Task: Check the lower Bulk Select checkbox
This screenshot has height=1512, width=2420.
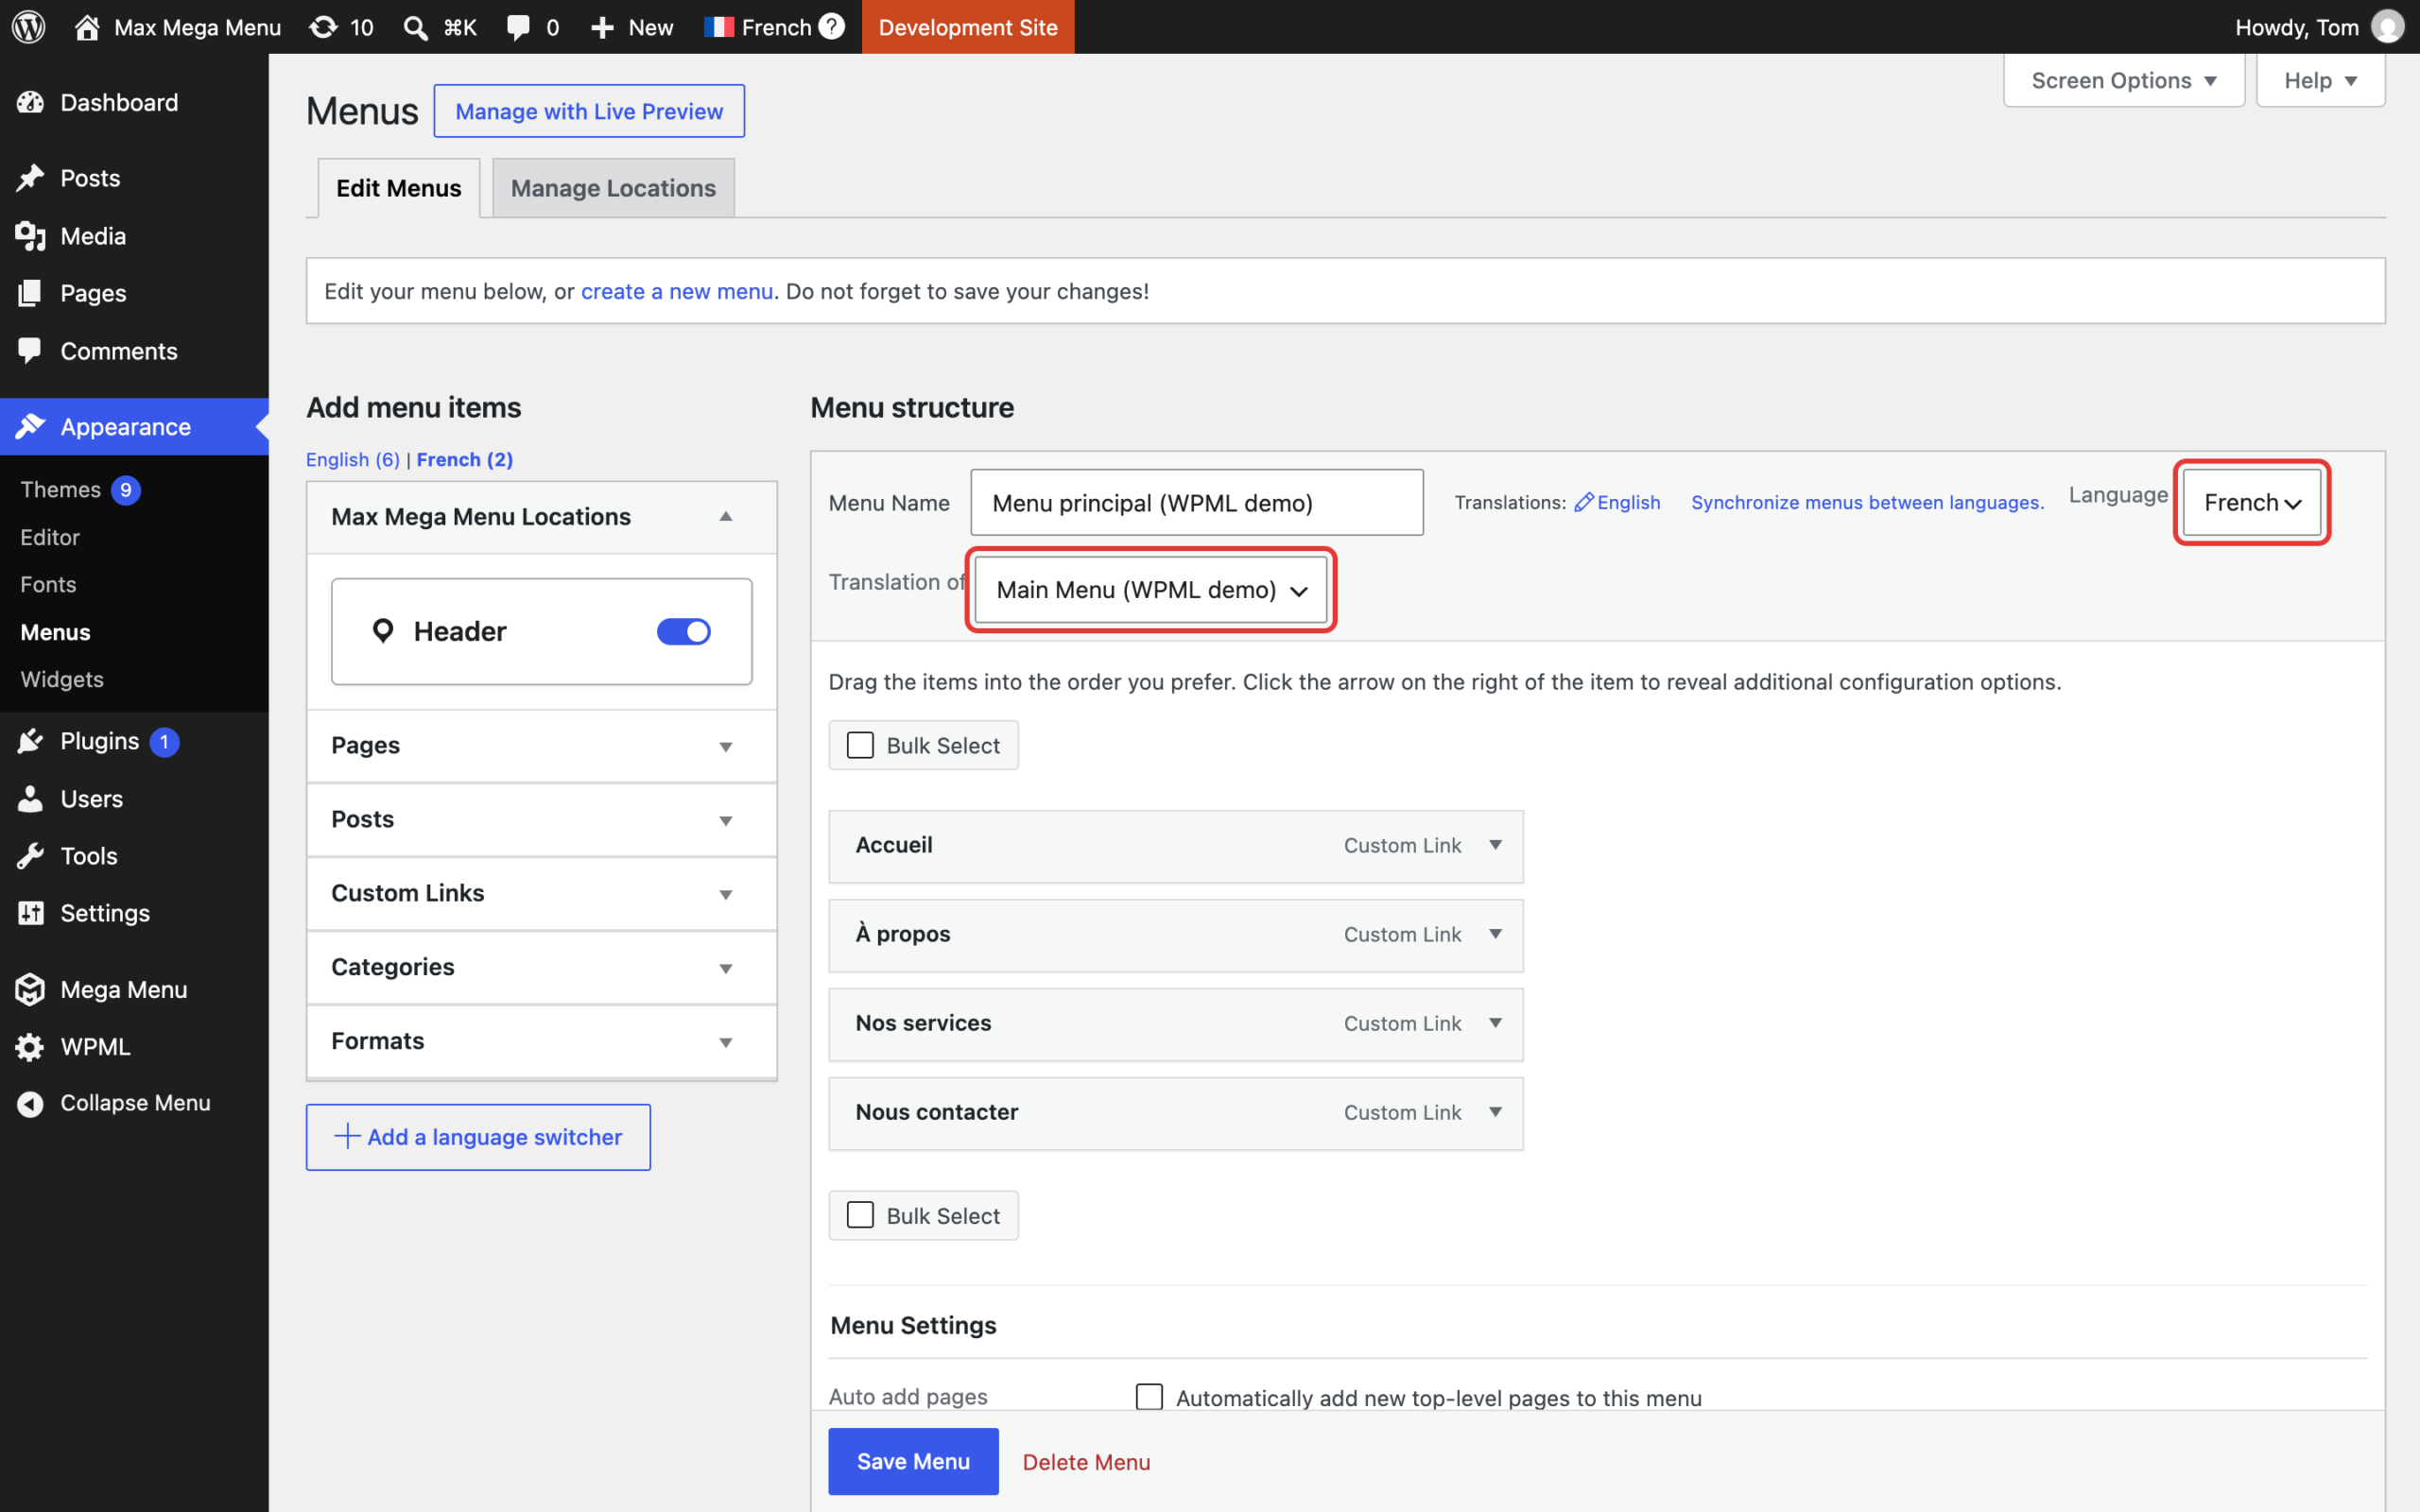Action: [860, 1215]
